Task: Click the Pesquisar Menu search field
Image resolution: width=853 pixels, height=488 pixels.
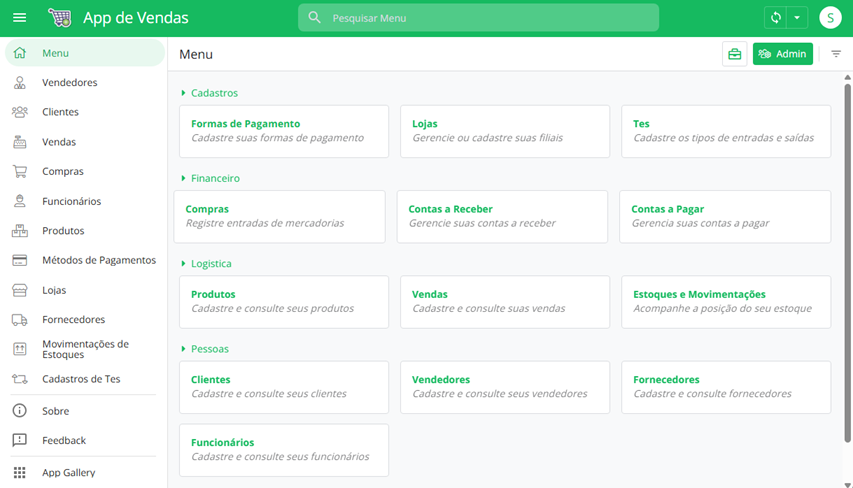Action: [x=478, y=18]
